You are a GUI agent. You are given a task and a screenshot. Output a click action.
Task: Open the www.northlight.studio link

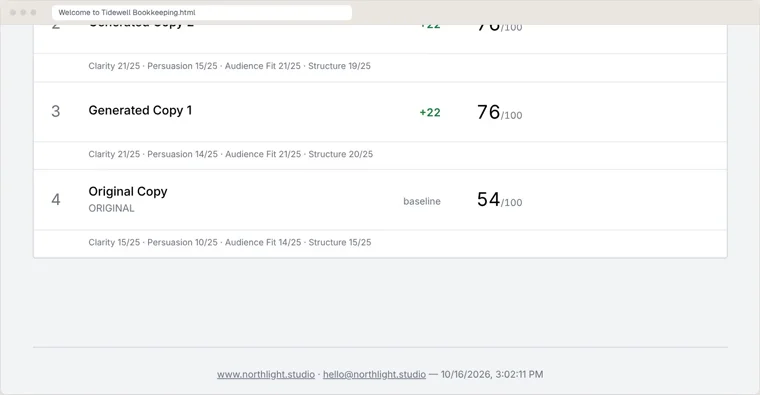pos(266,374)
